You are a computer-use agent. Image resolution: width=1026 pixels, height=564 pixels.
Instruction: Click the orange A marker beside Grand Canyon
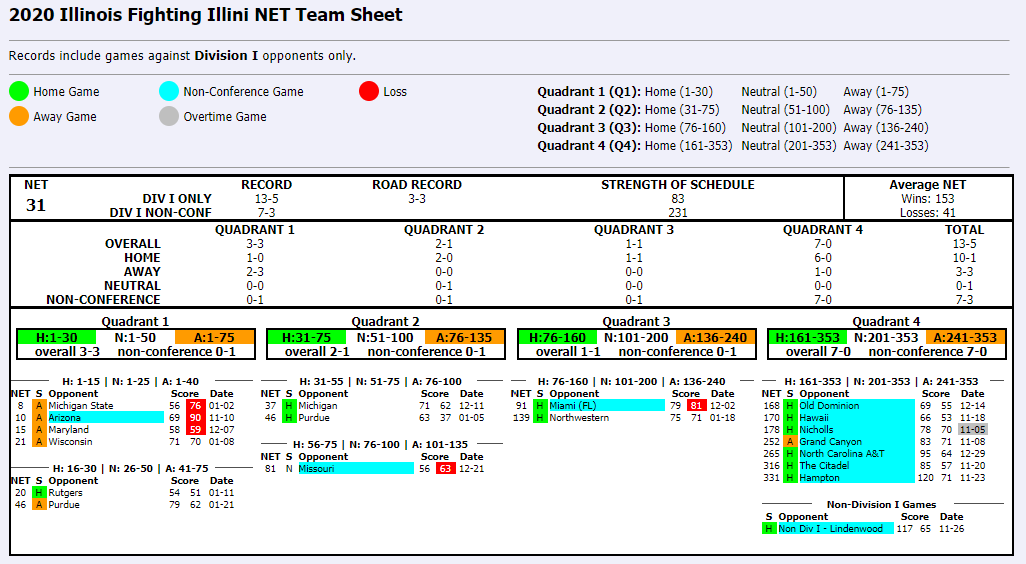791,442
